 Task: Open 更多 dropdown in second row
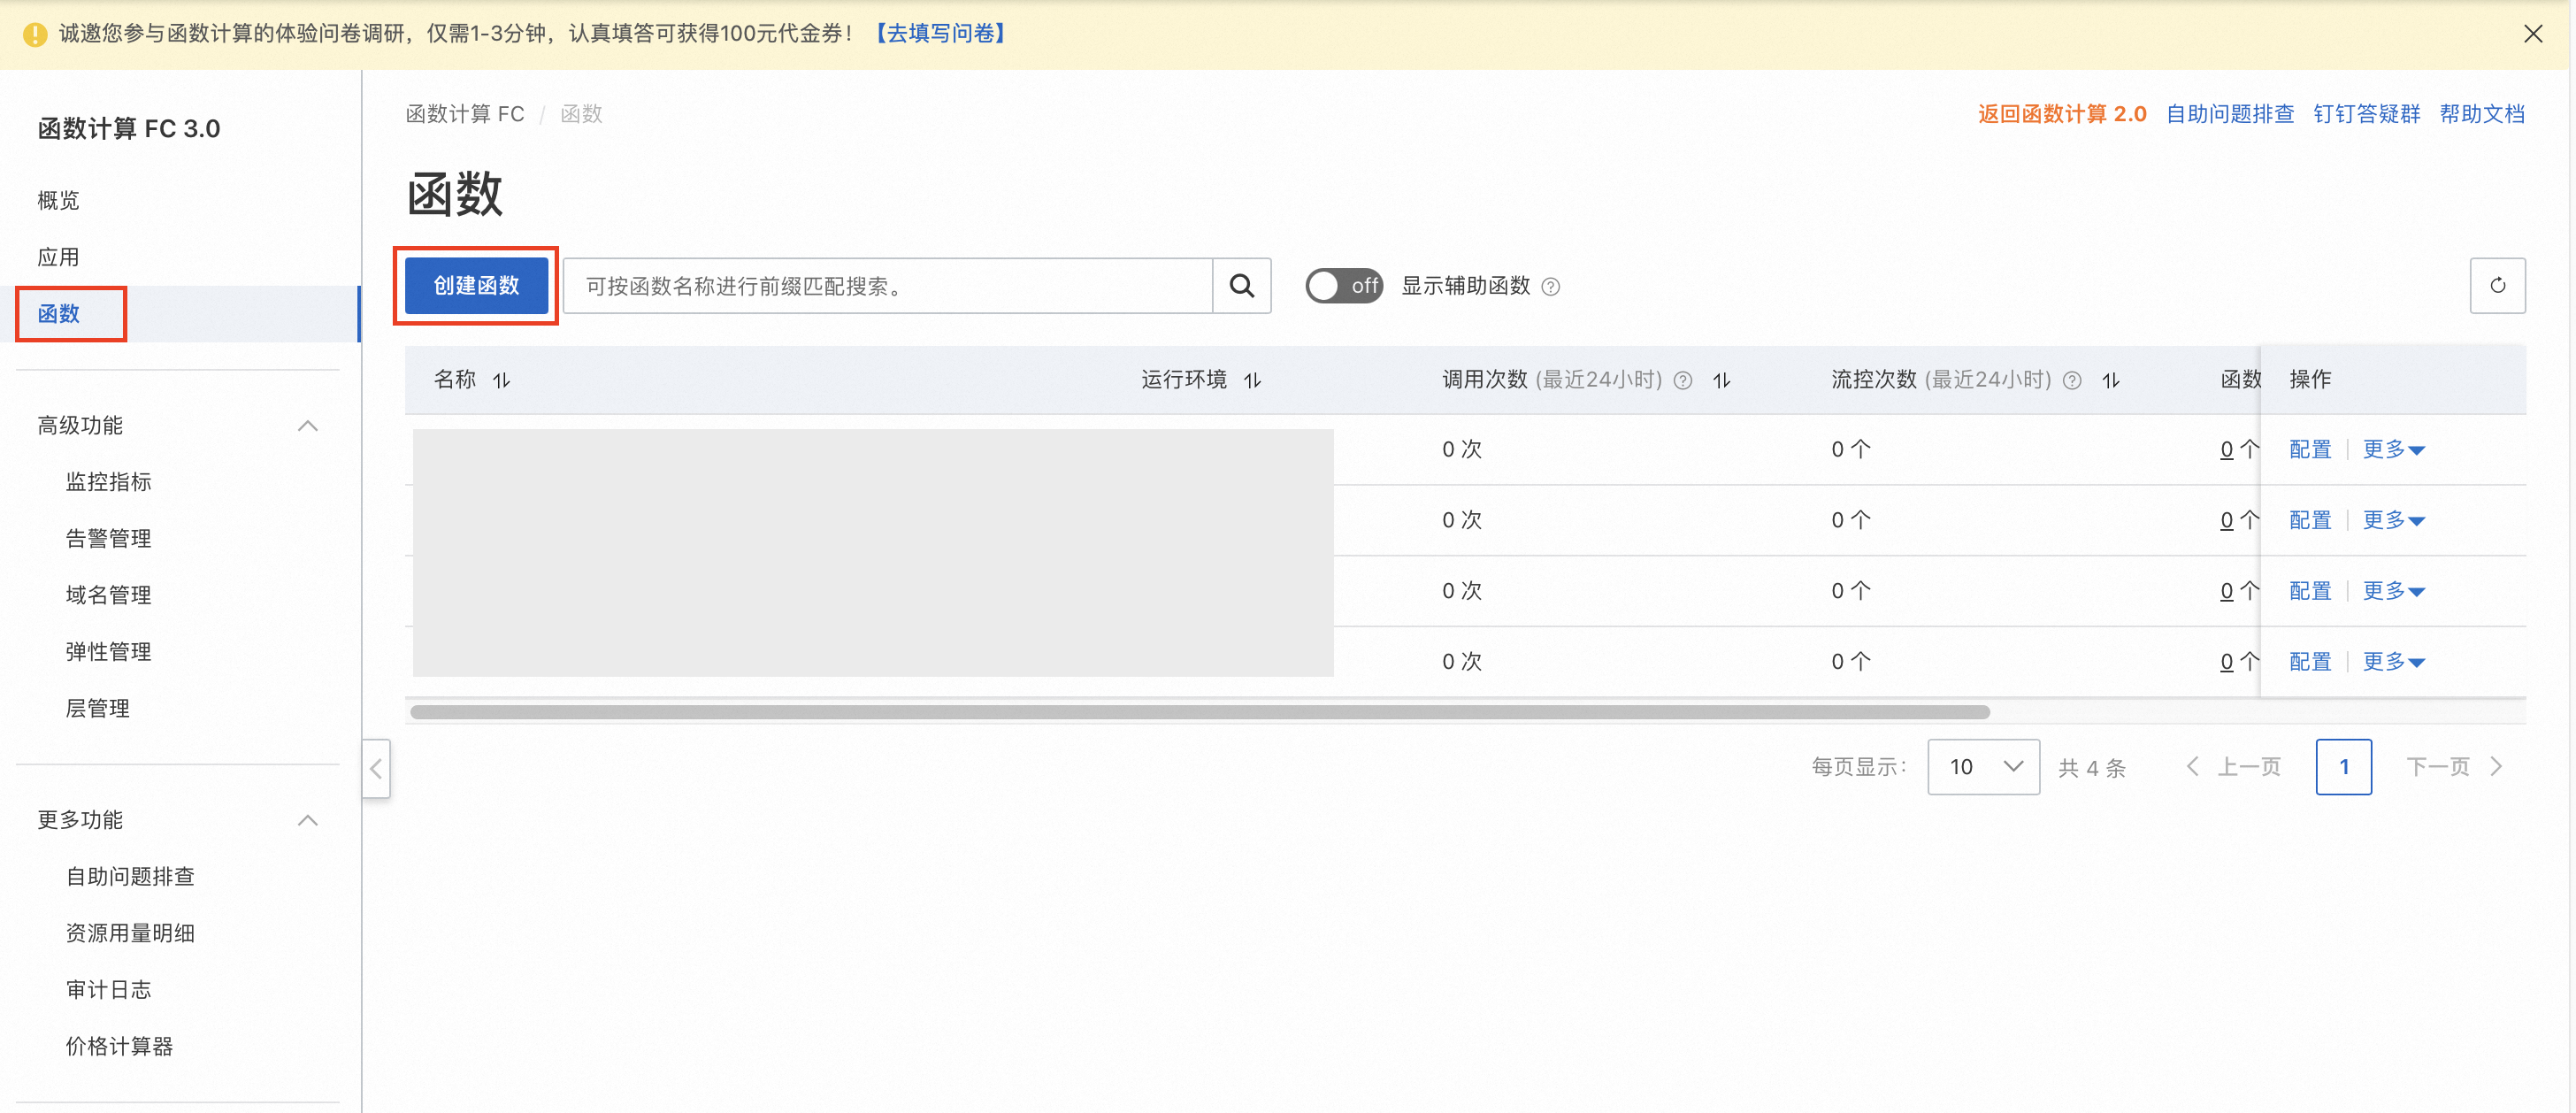click(2393, 520)
